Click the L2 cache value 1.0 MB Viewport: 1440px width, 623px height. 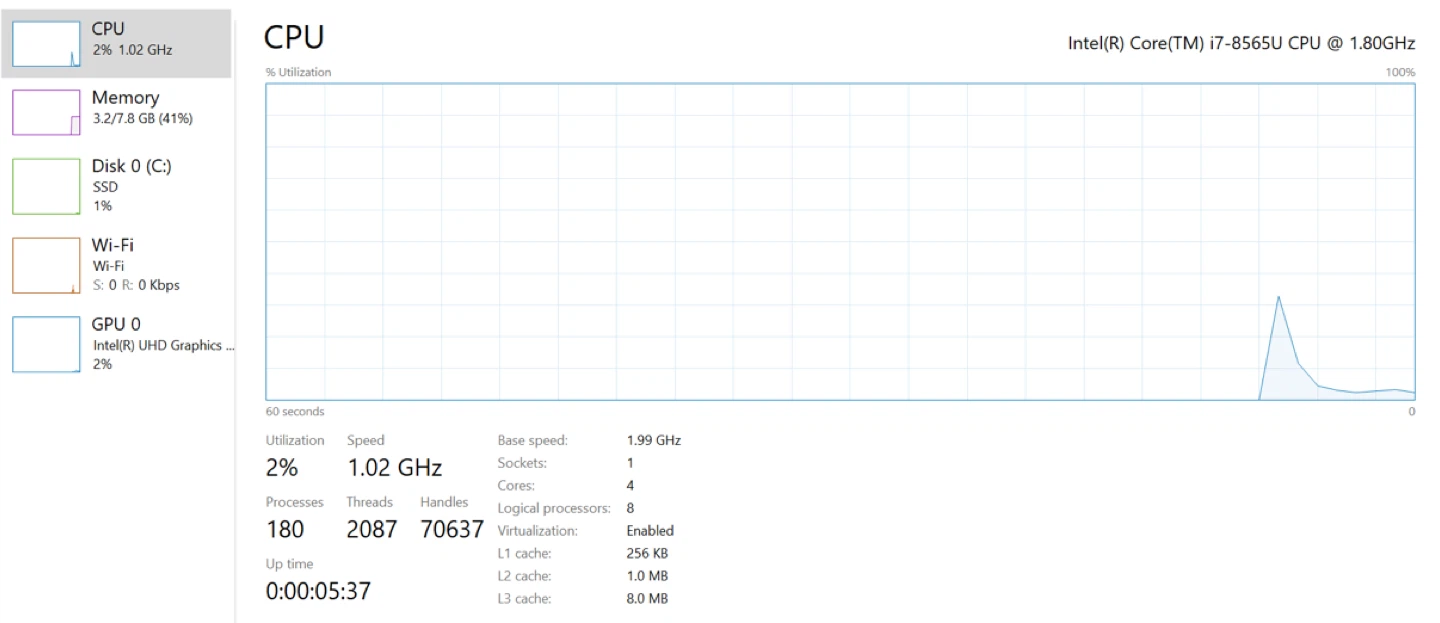(x=647, y=576)
